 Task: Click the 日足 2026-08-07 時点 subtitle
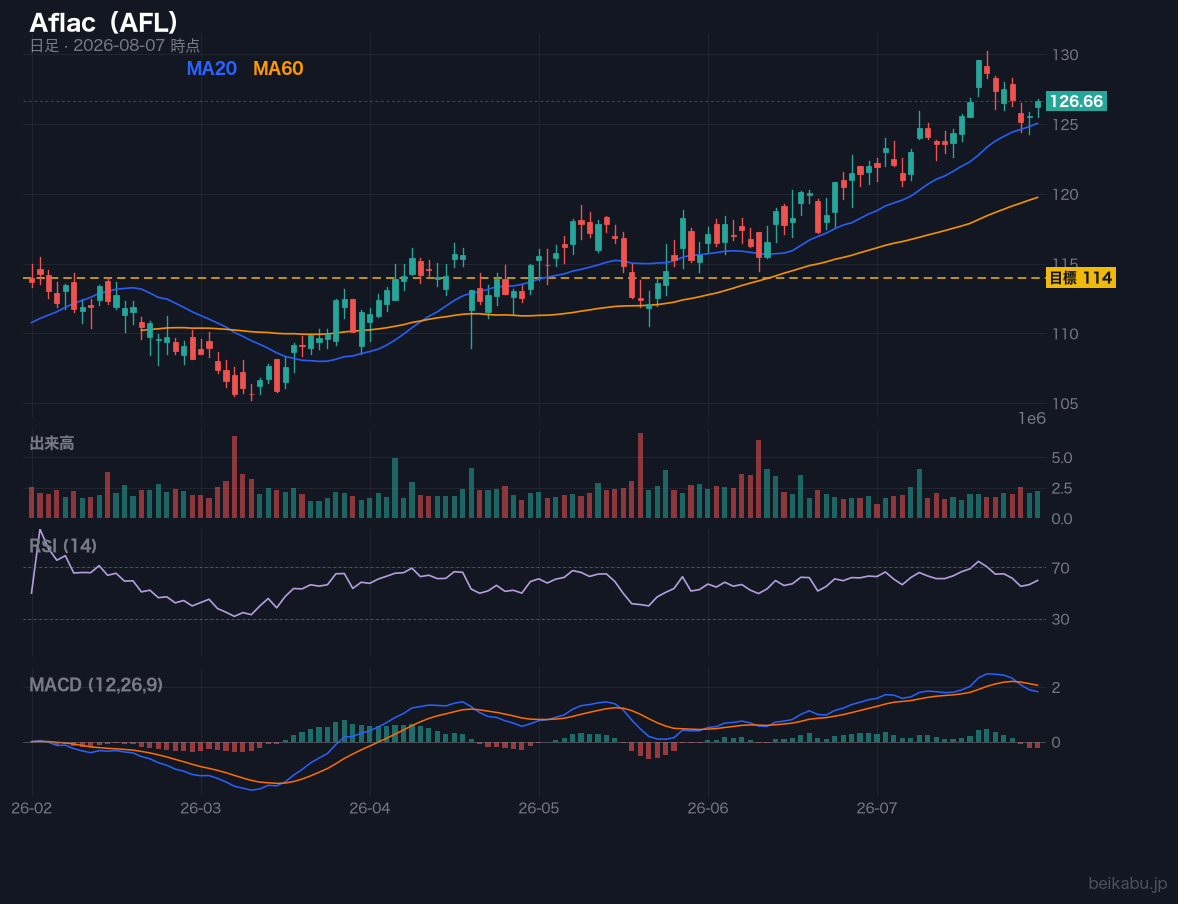[114, 45]
